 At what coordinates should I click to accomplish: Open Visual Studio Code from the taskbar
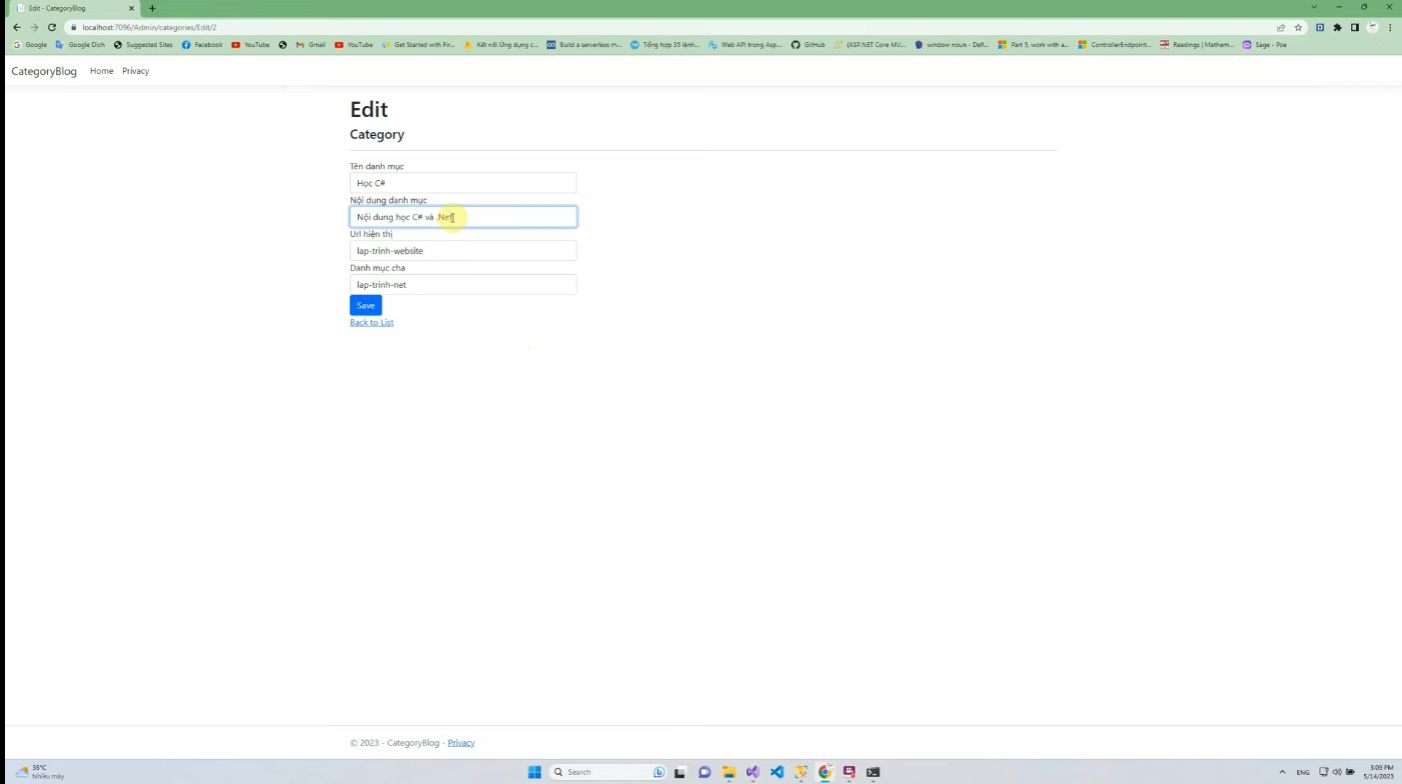777,772
